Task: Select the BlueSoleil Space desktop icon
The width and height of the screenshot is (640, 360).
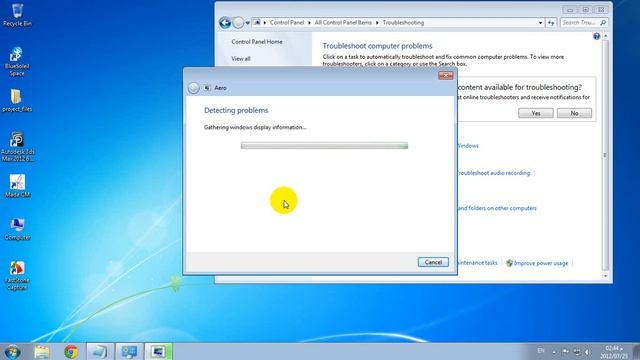Action: pyautogui.click(x=17, y=62)
